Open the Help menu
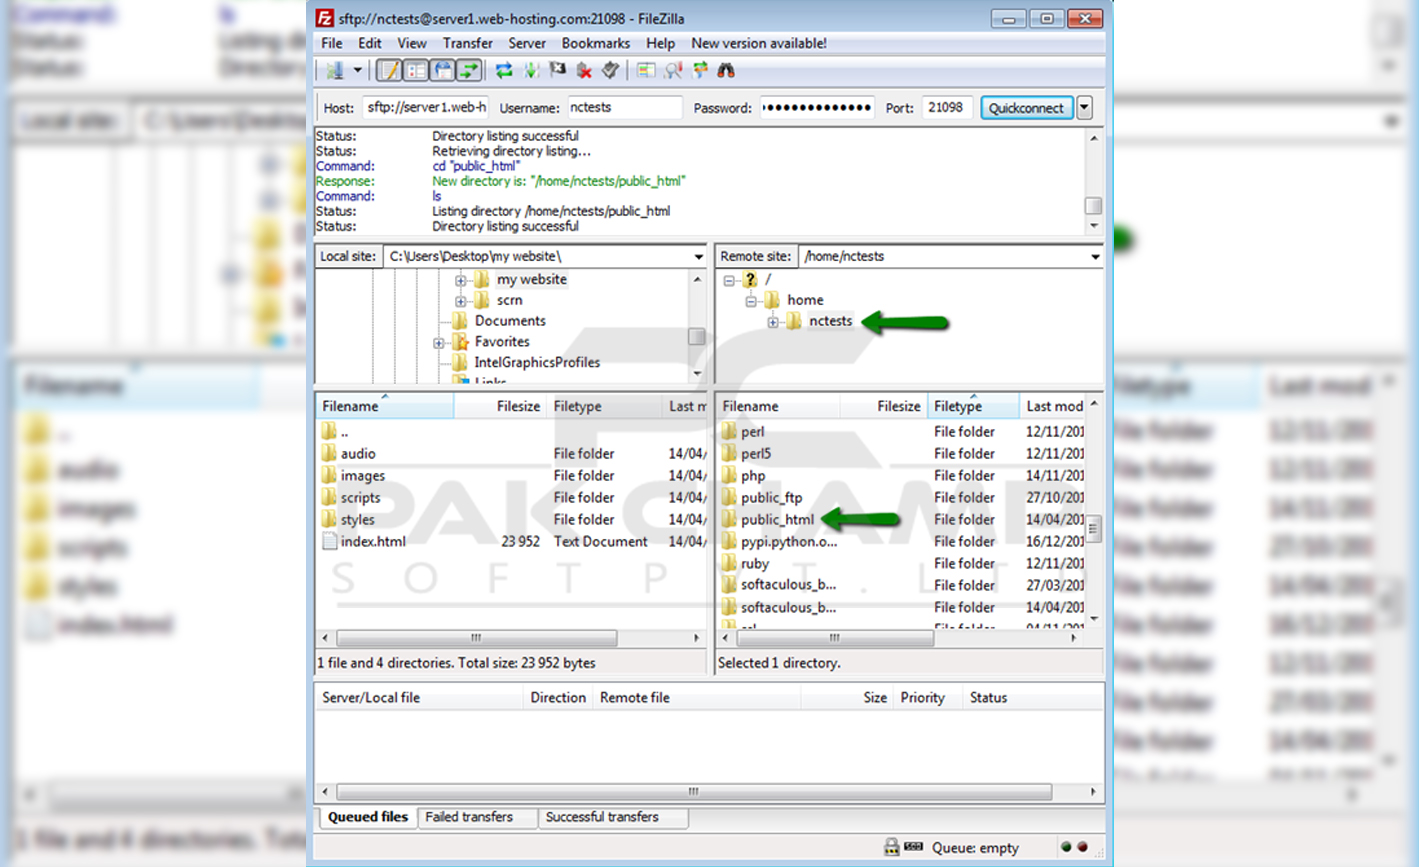The image size is (1419, 867). click(660, 43)
